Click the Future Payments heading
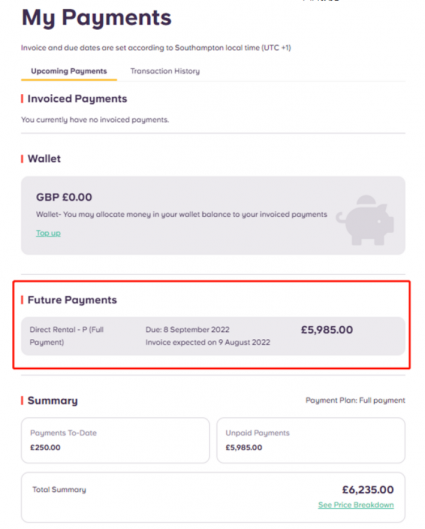Screen dimensions: 425x529 pyautogui.click(x=72, y=300)
